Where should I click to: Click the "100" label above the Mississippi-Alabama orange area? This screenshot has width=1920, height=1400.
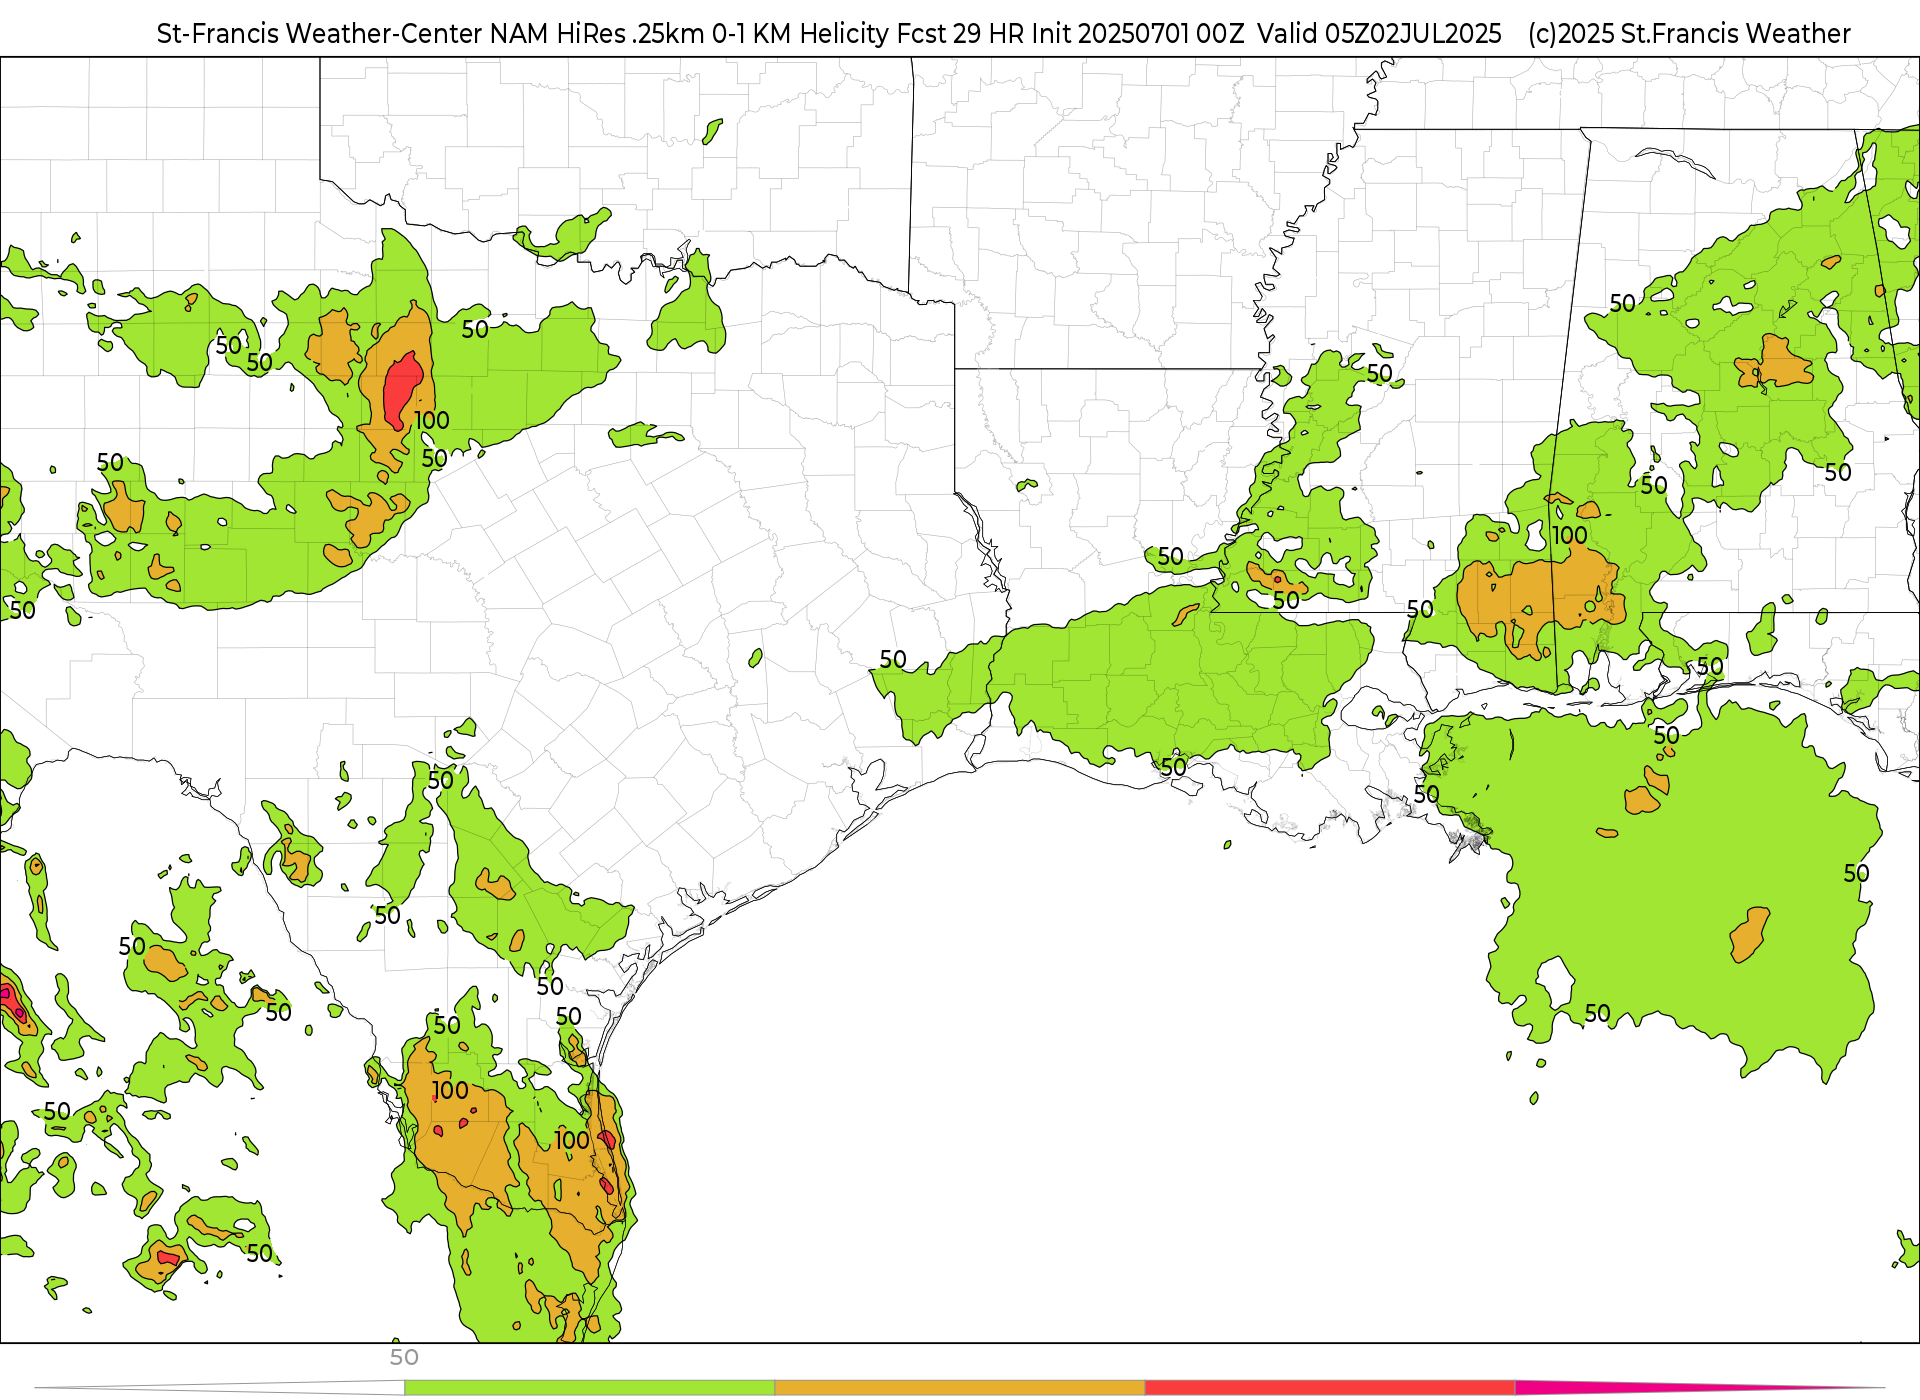tap(1570, 536)
